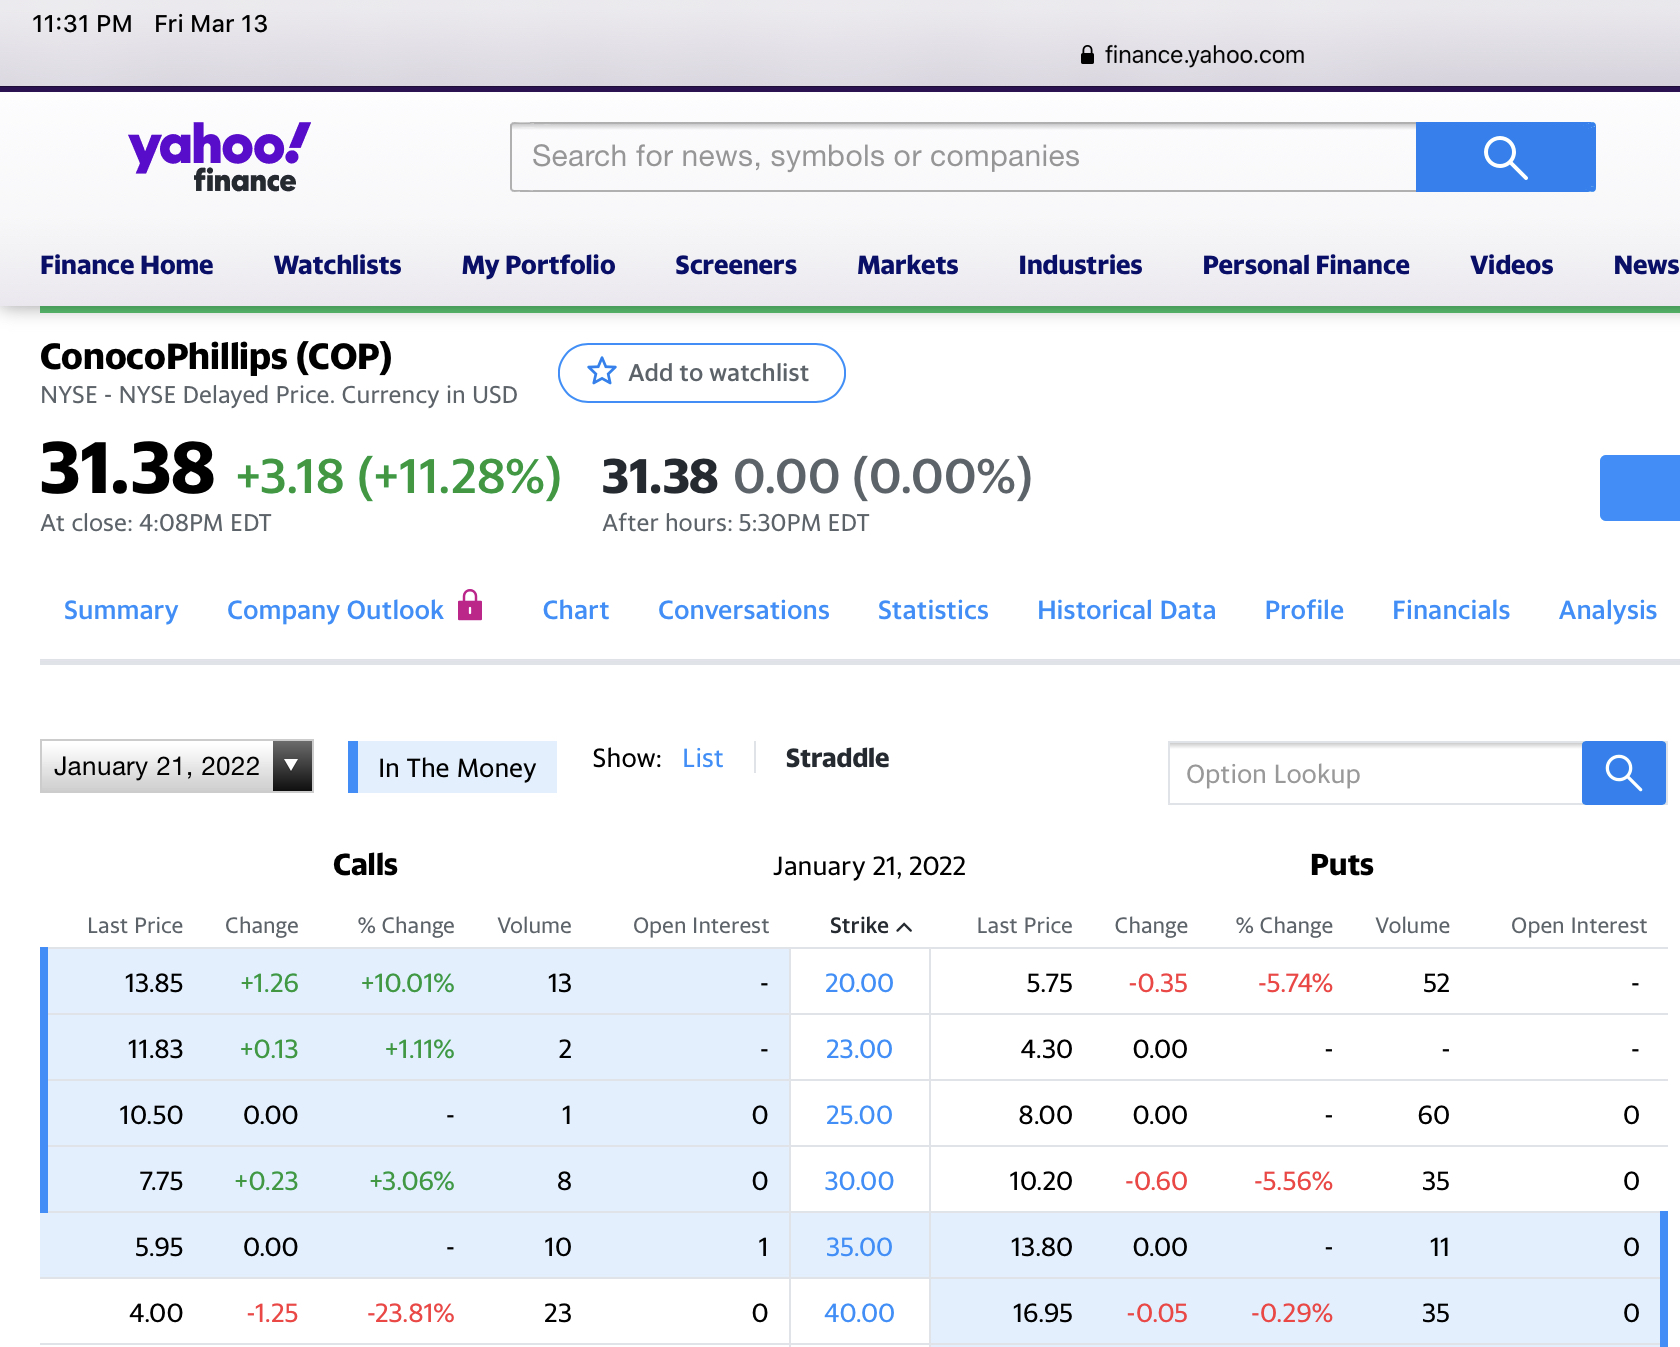Click the padlock icon beside Company Outlook
The height and width of the screenshot is (1347, 1680).
(x=470, y=606)
